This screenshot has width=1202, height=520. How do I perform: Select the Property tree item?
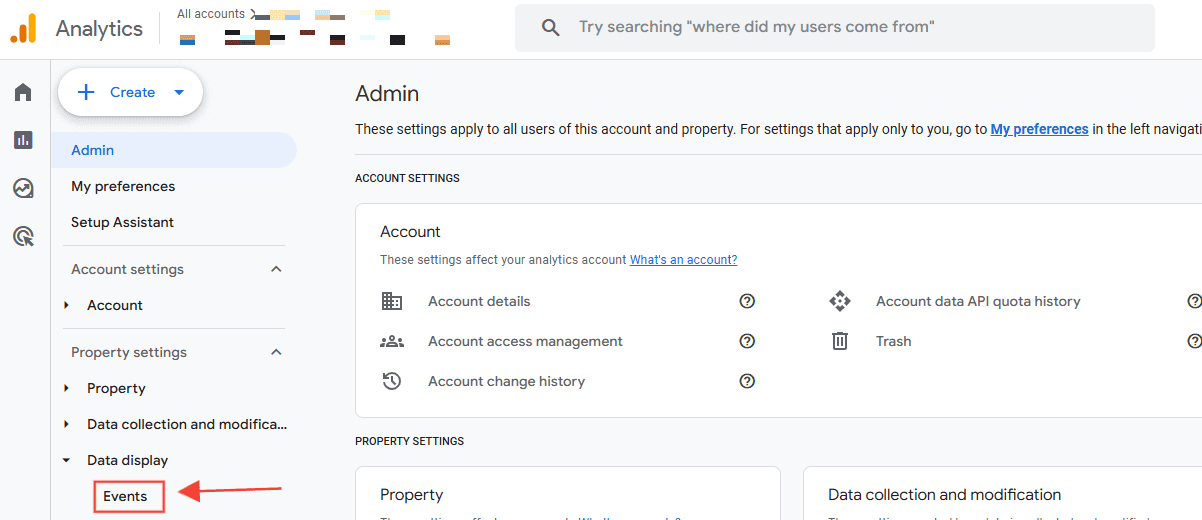pyautogui.click(x=116, y=388)
